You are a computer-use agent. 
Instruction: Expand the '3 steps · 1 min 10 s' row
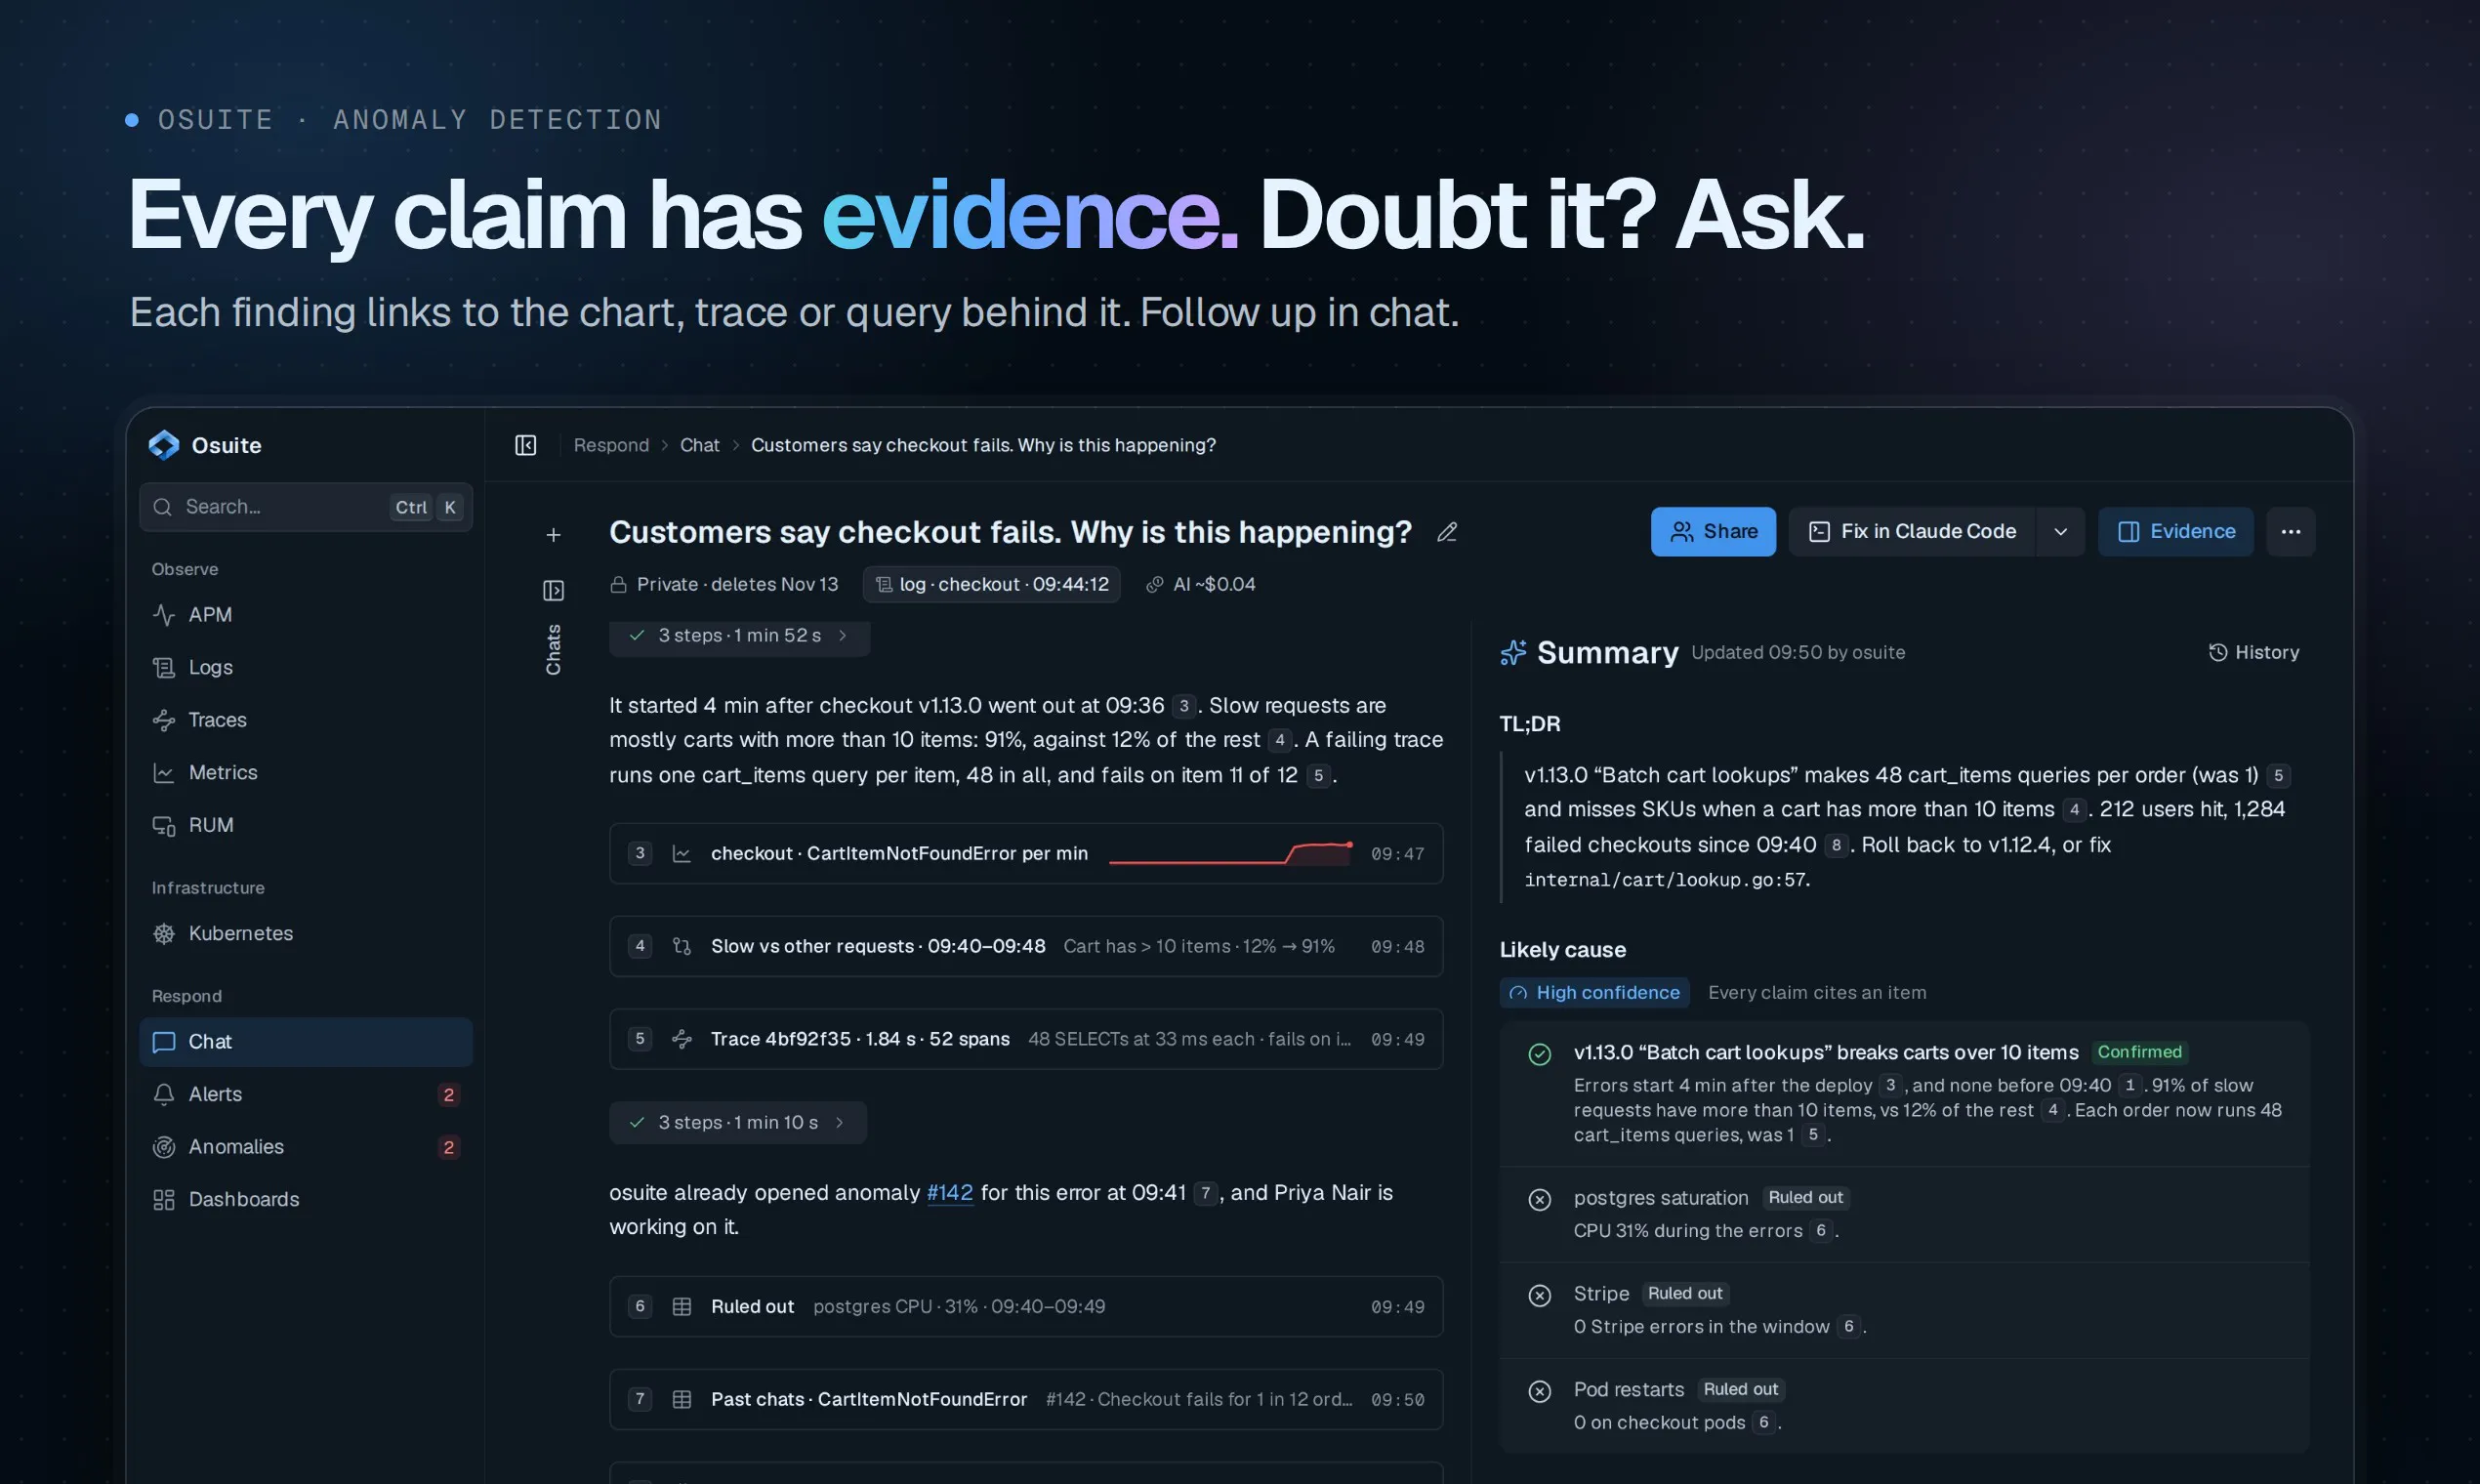[738, 1122]
